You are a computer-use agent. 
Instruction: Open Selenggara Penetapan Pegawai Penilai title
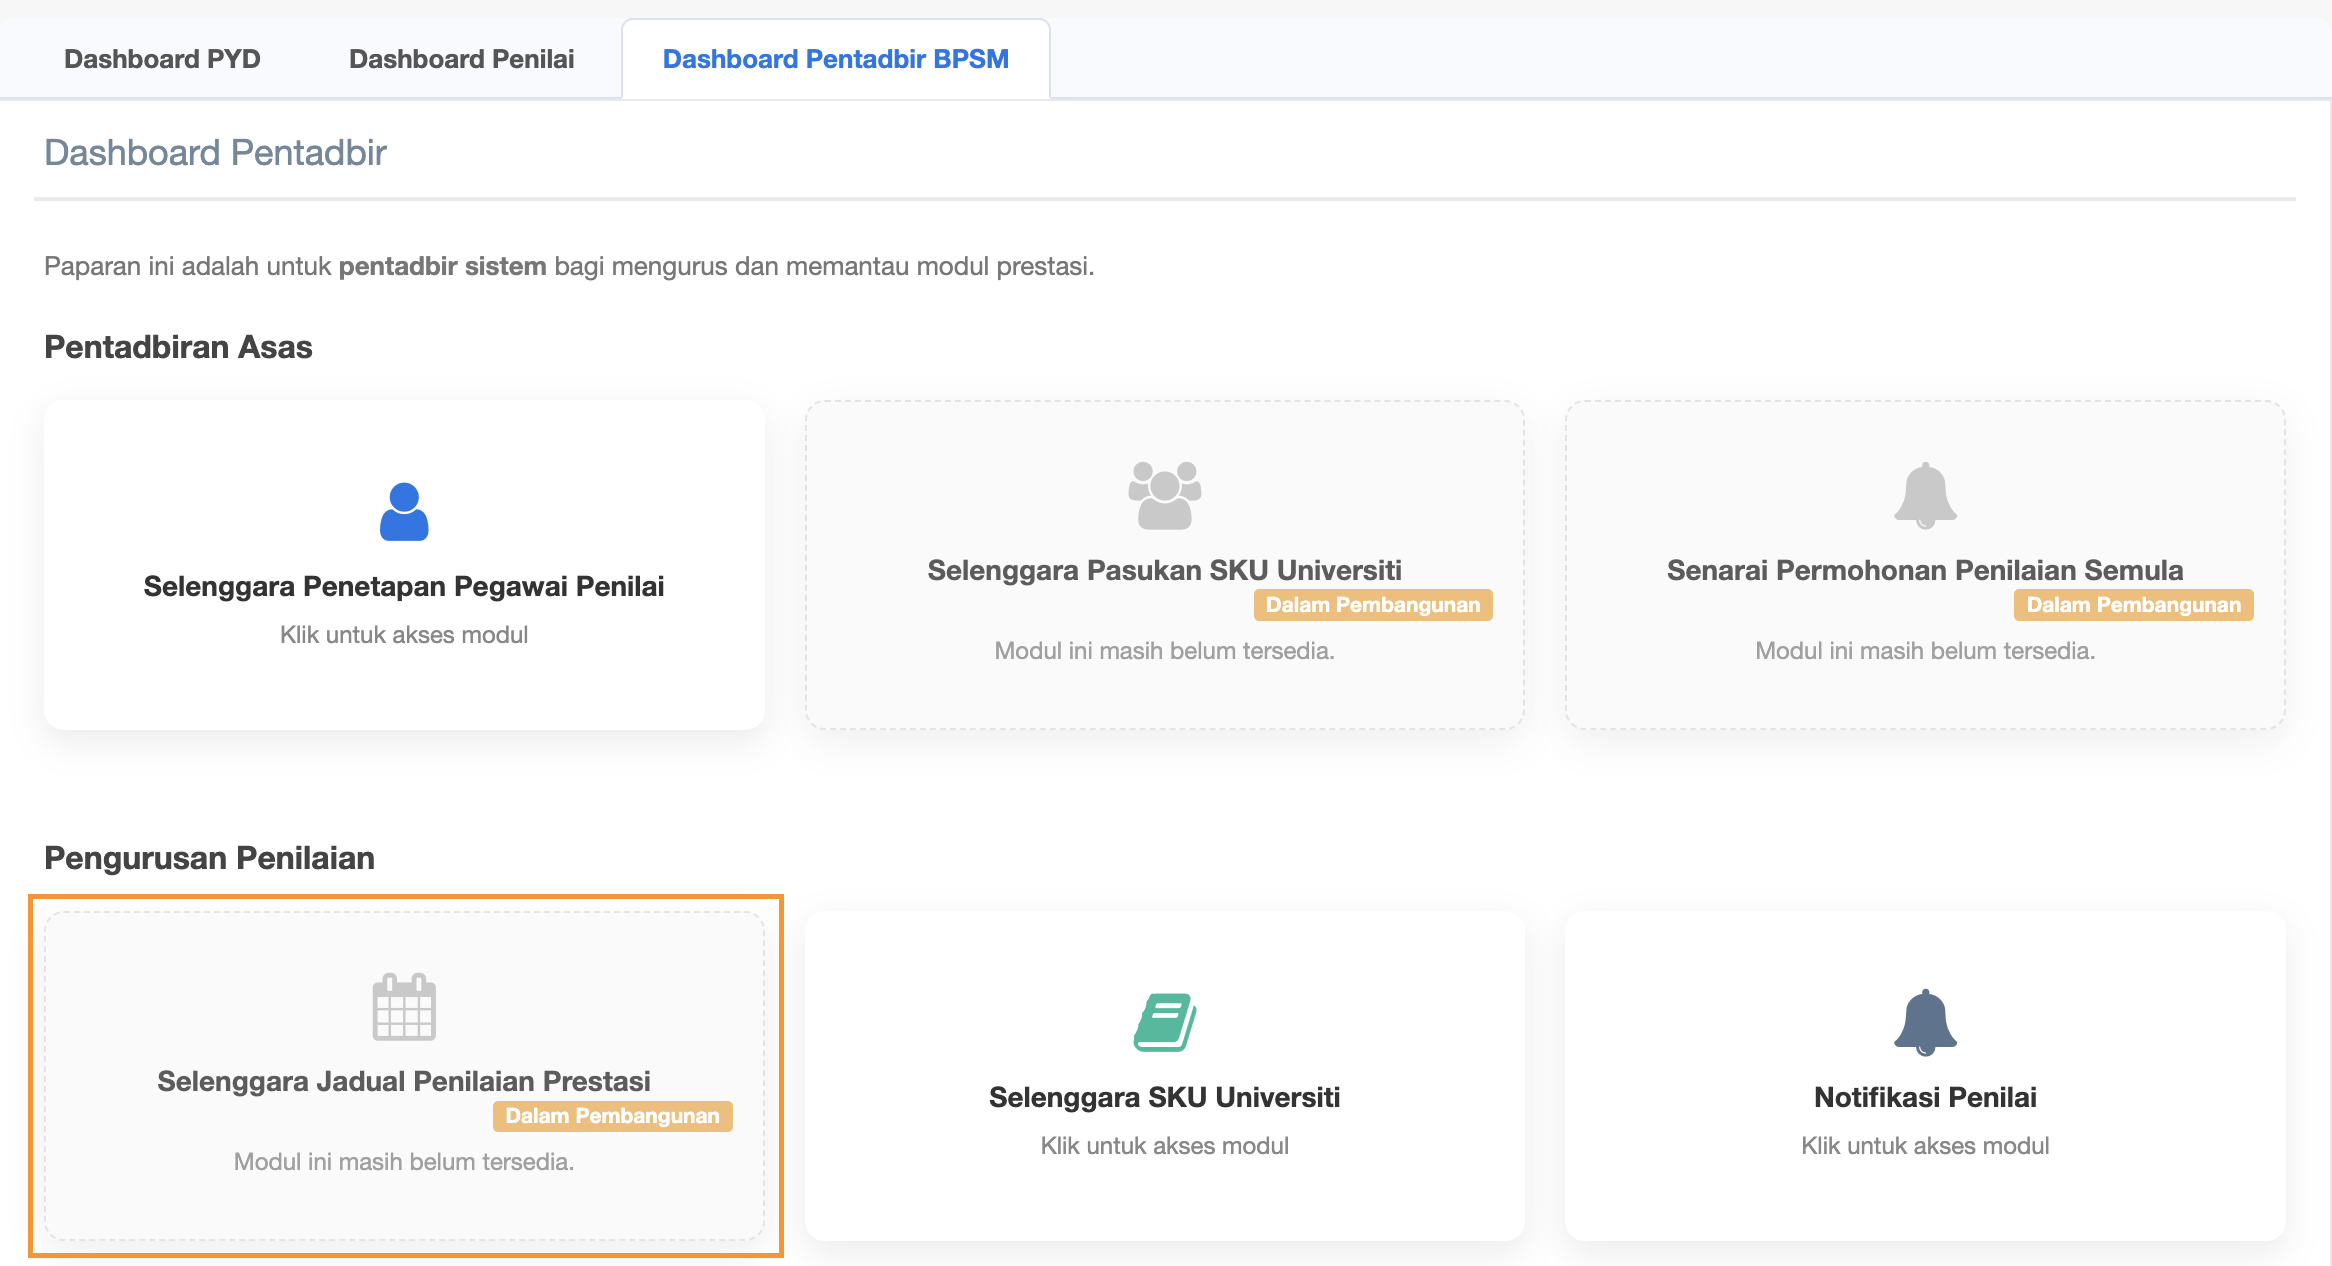404,586
